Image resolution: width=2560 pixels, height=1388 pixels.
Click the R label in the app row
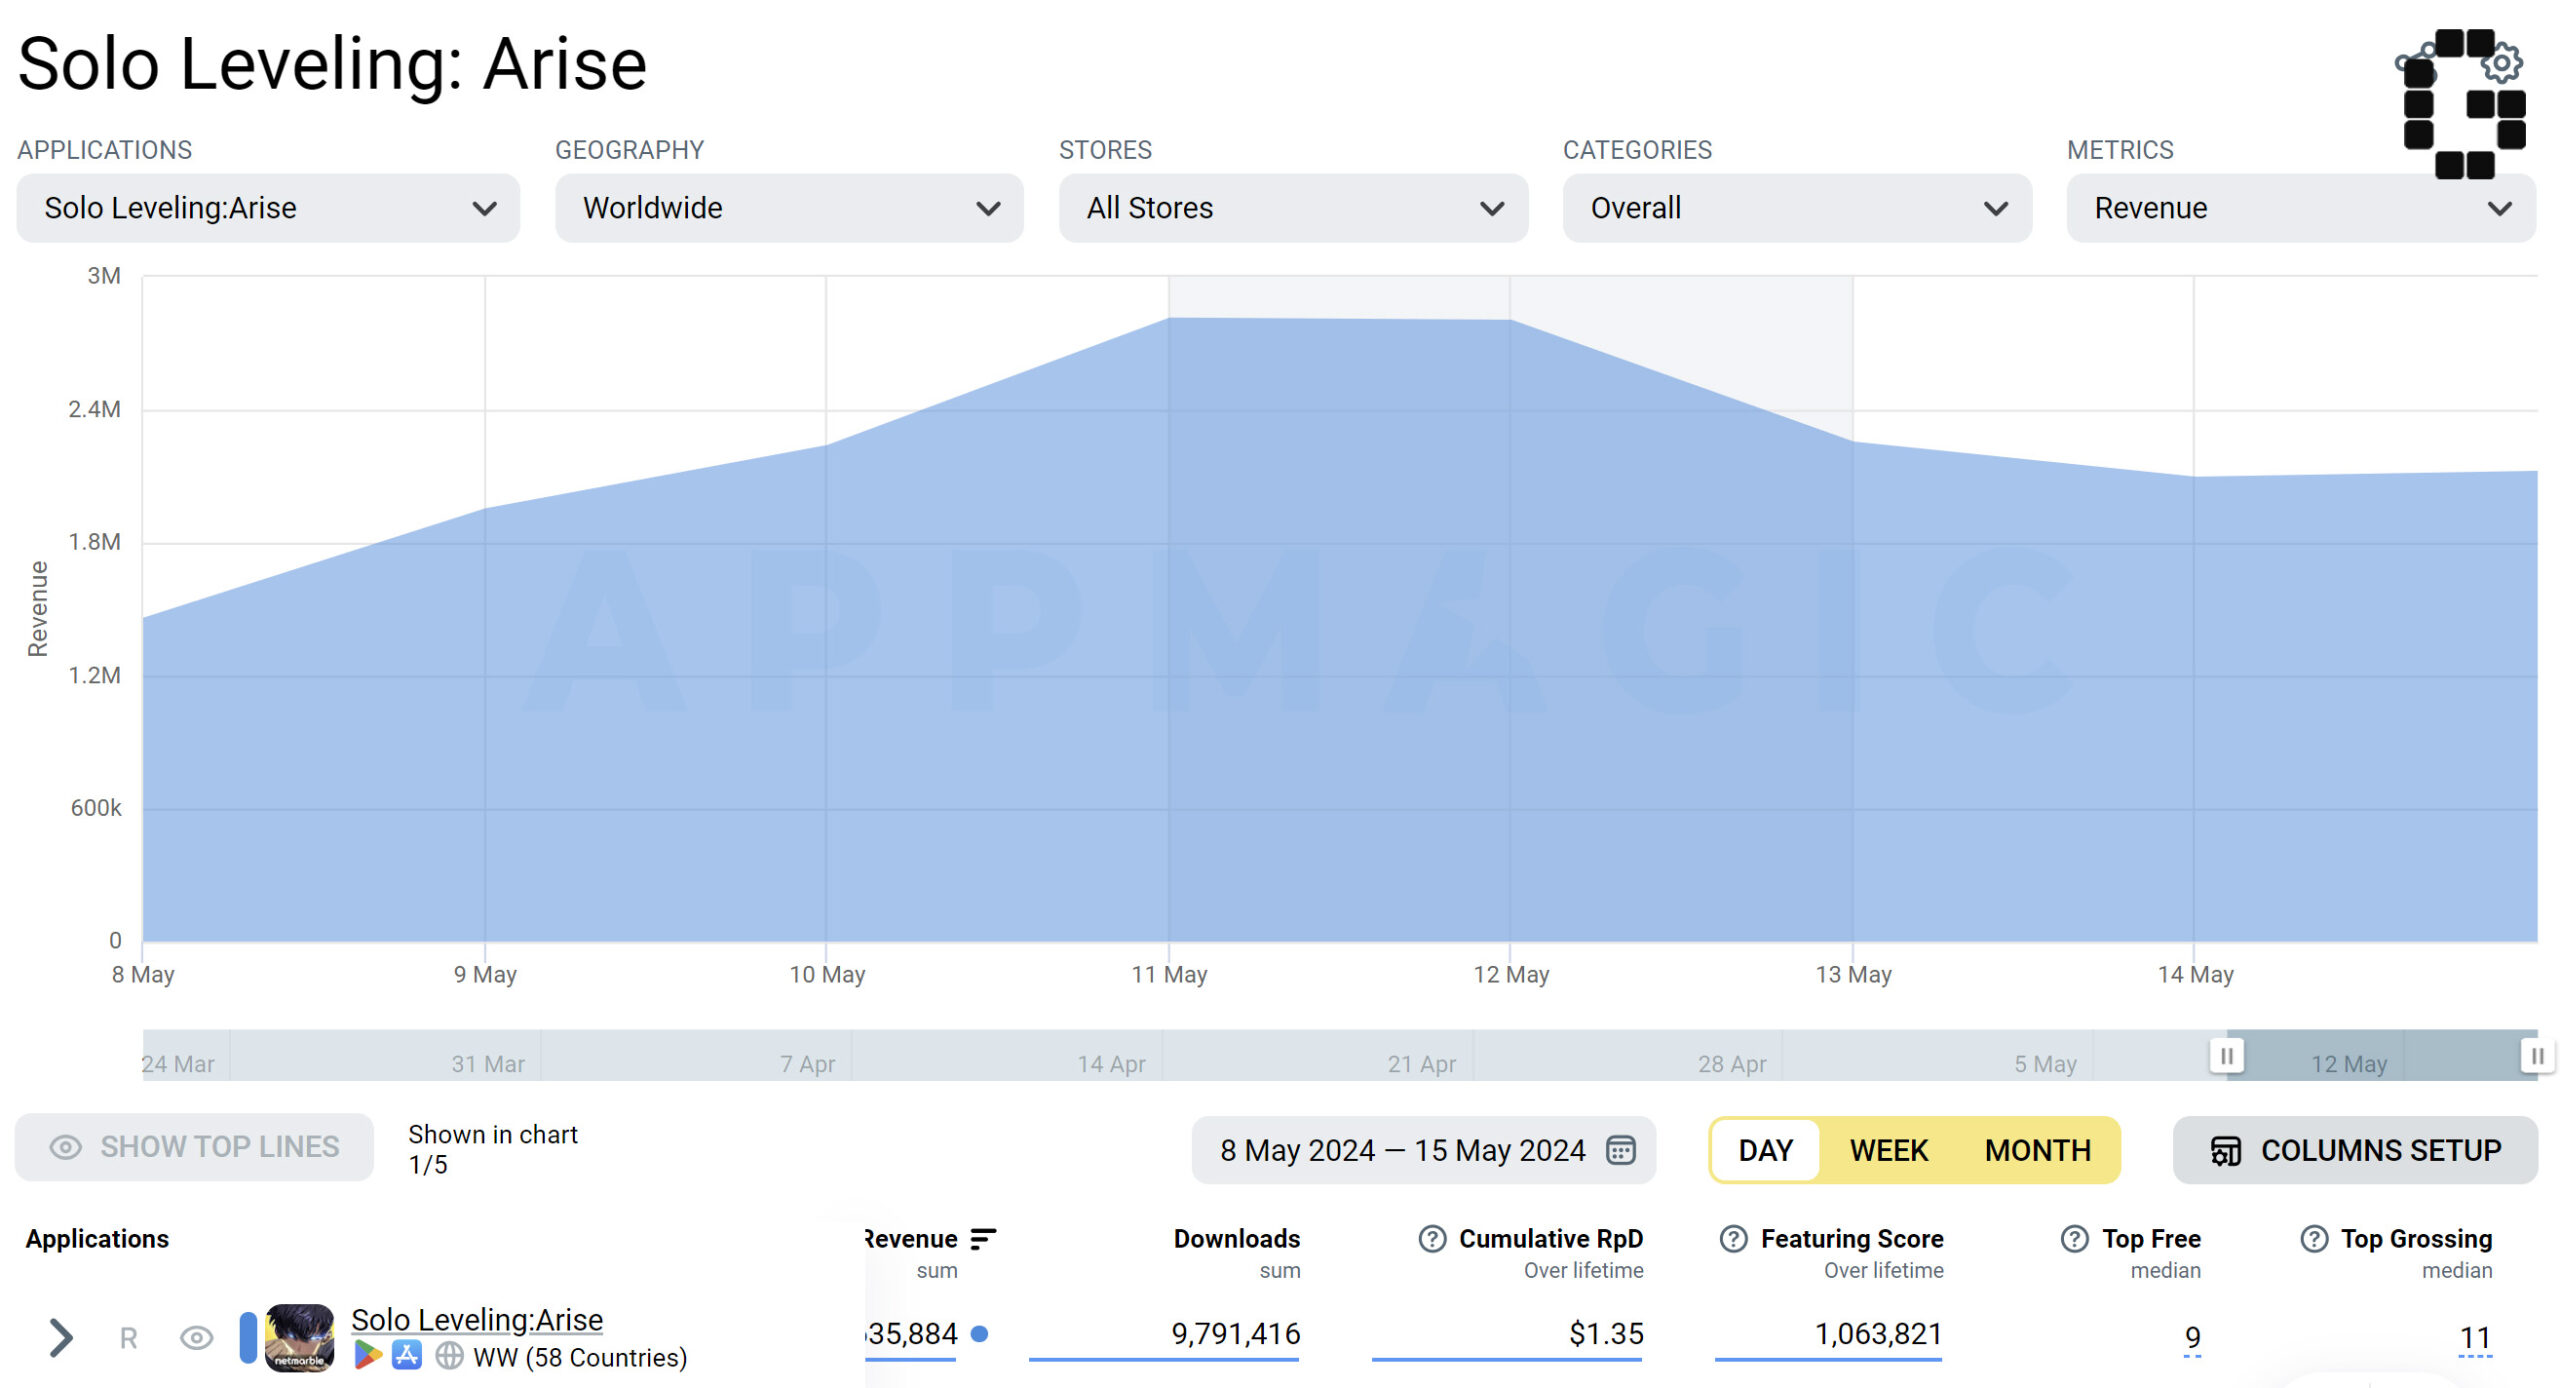point(128,1338)
